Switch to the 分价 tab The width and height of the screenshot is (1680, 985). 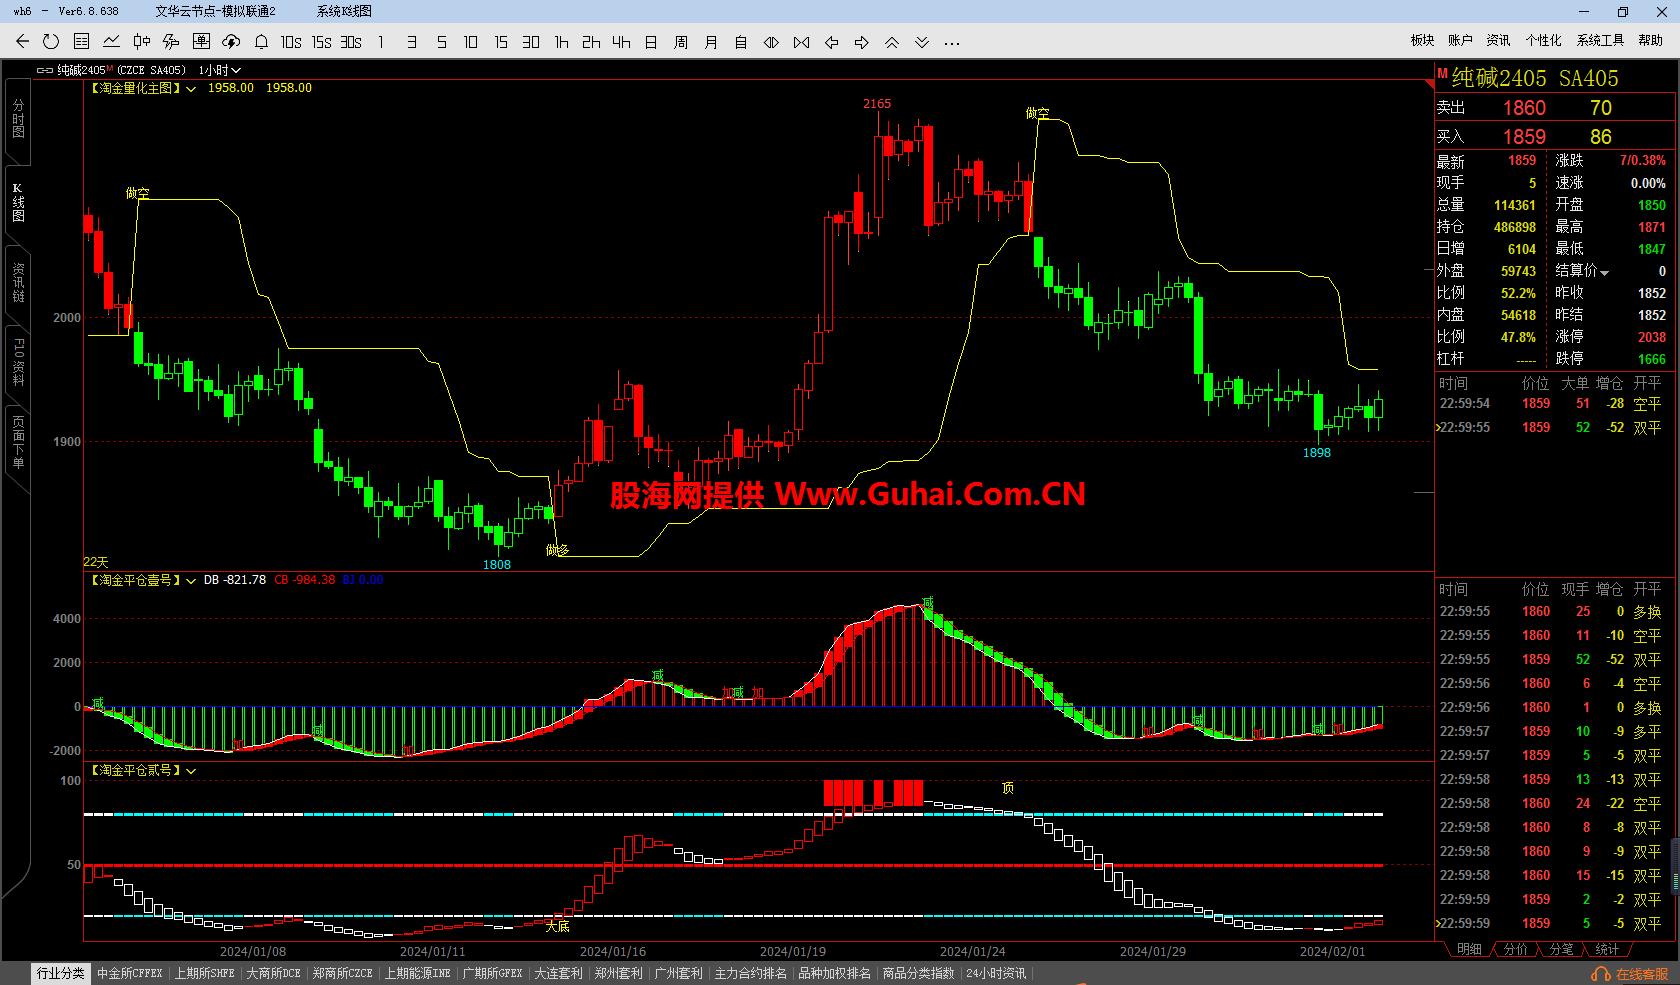1515,949
